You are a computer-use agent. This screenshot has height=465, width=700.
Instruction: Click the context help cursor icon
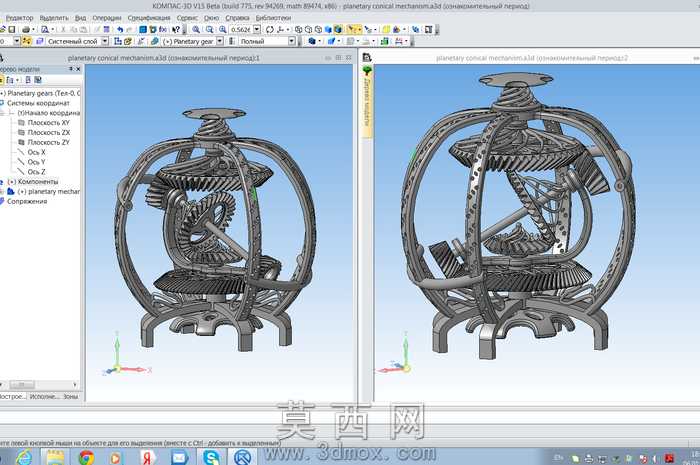(176, 29)
